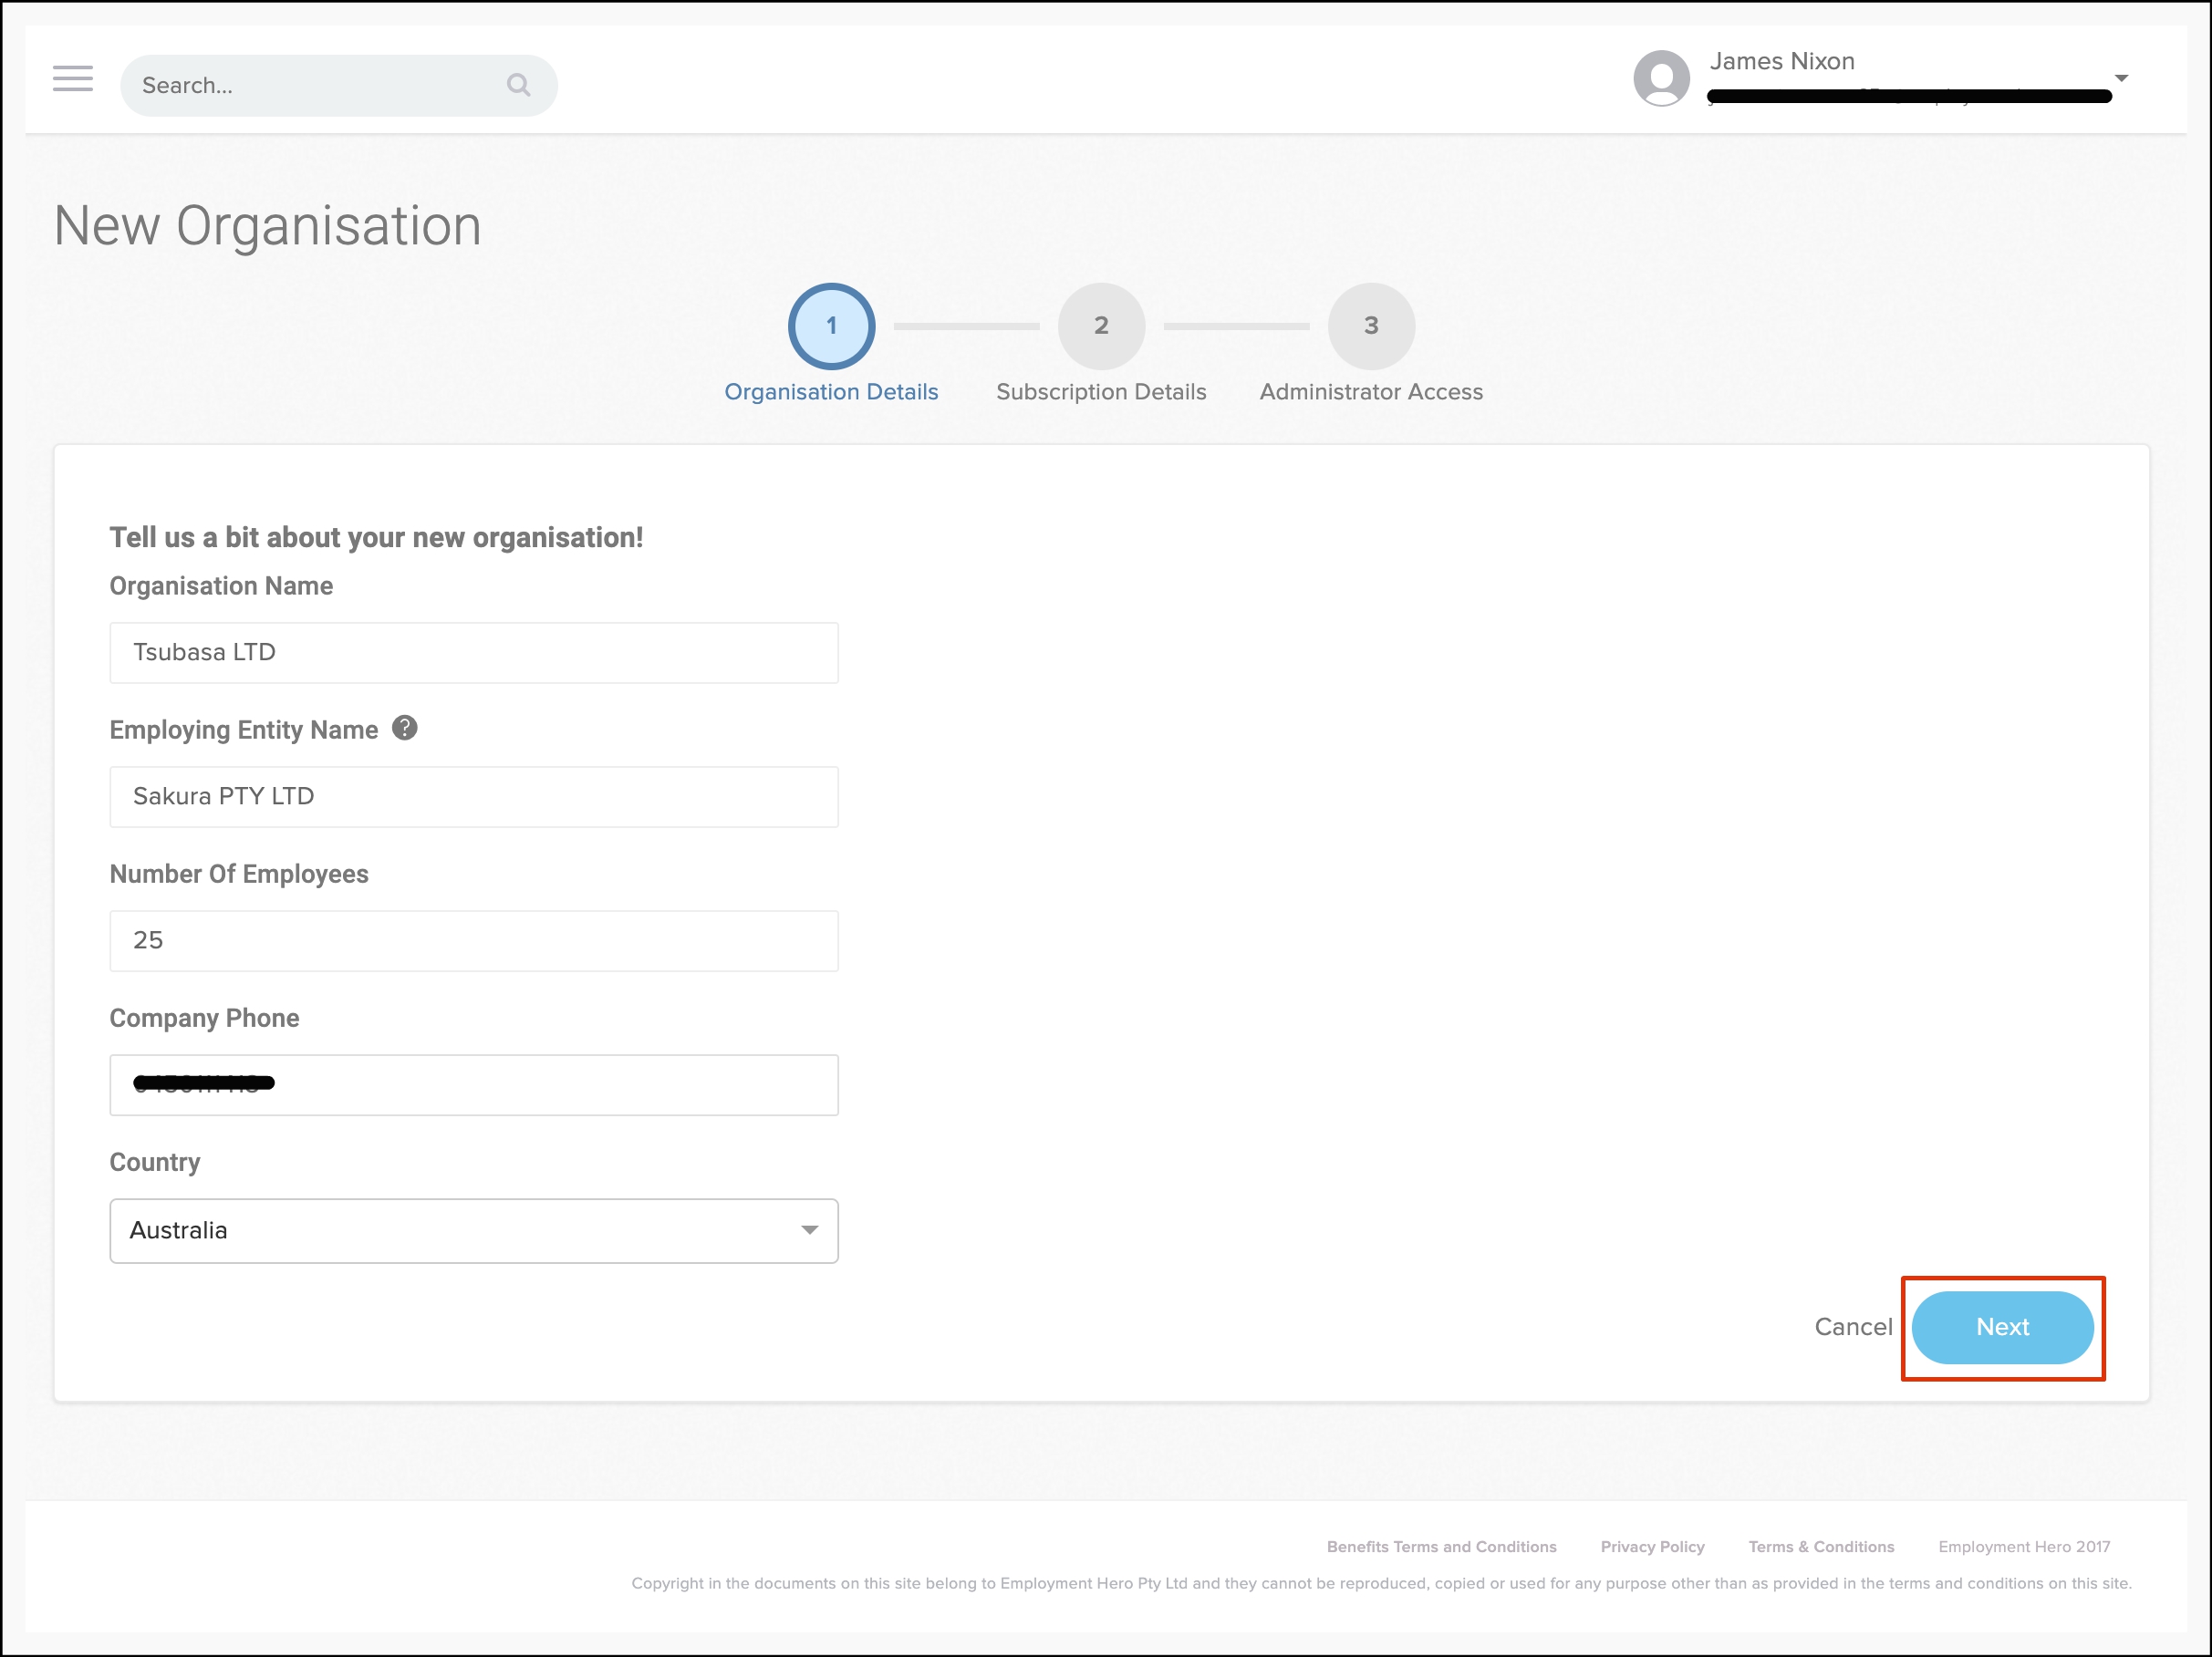Click the user avatar icon

point(1661,78)
